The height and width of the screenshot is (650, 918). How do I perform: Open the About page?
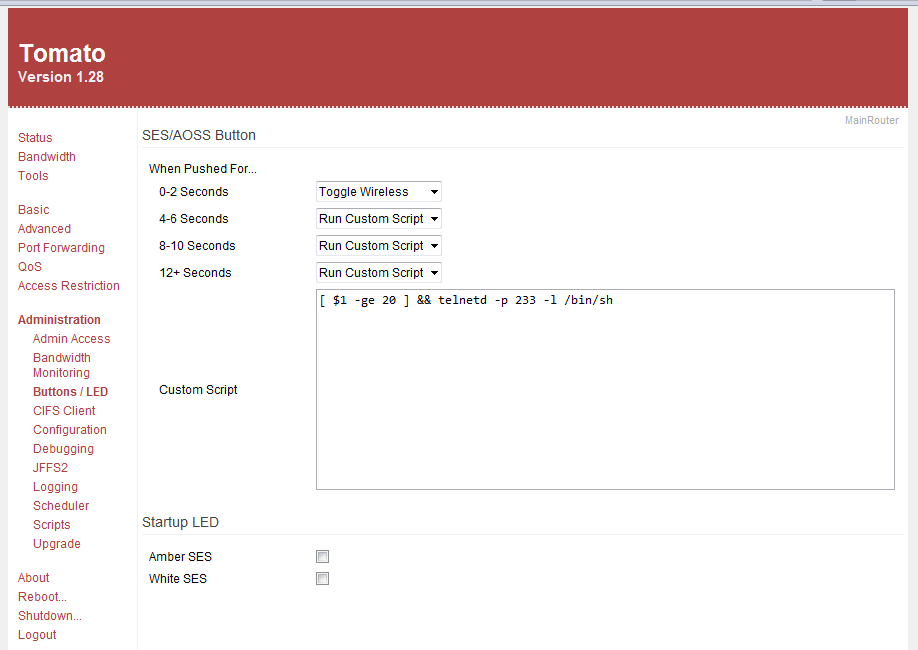(33, 577)
